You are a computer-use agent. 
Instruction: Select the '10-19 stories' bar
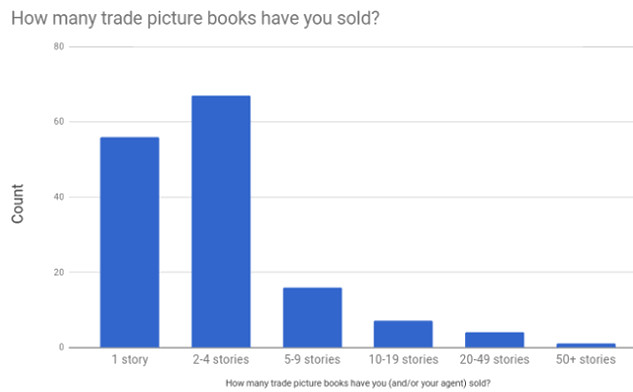click(403, 334)
